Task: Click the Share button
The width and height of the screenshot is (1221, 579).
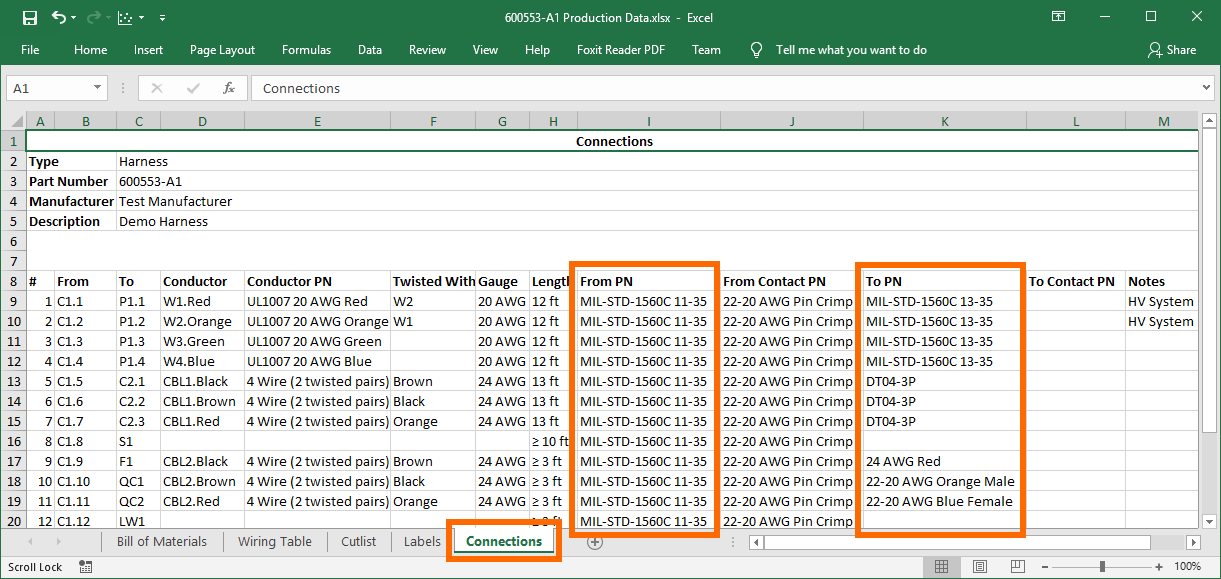Action: (1172, 50)
